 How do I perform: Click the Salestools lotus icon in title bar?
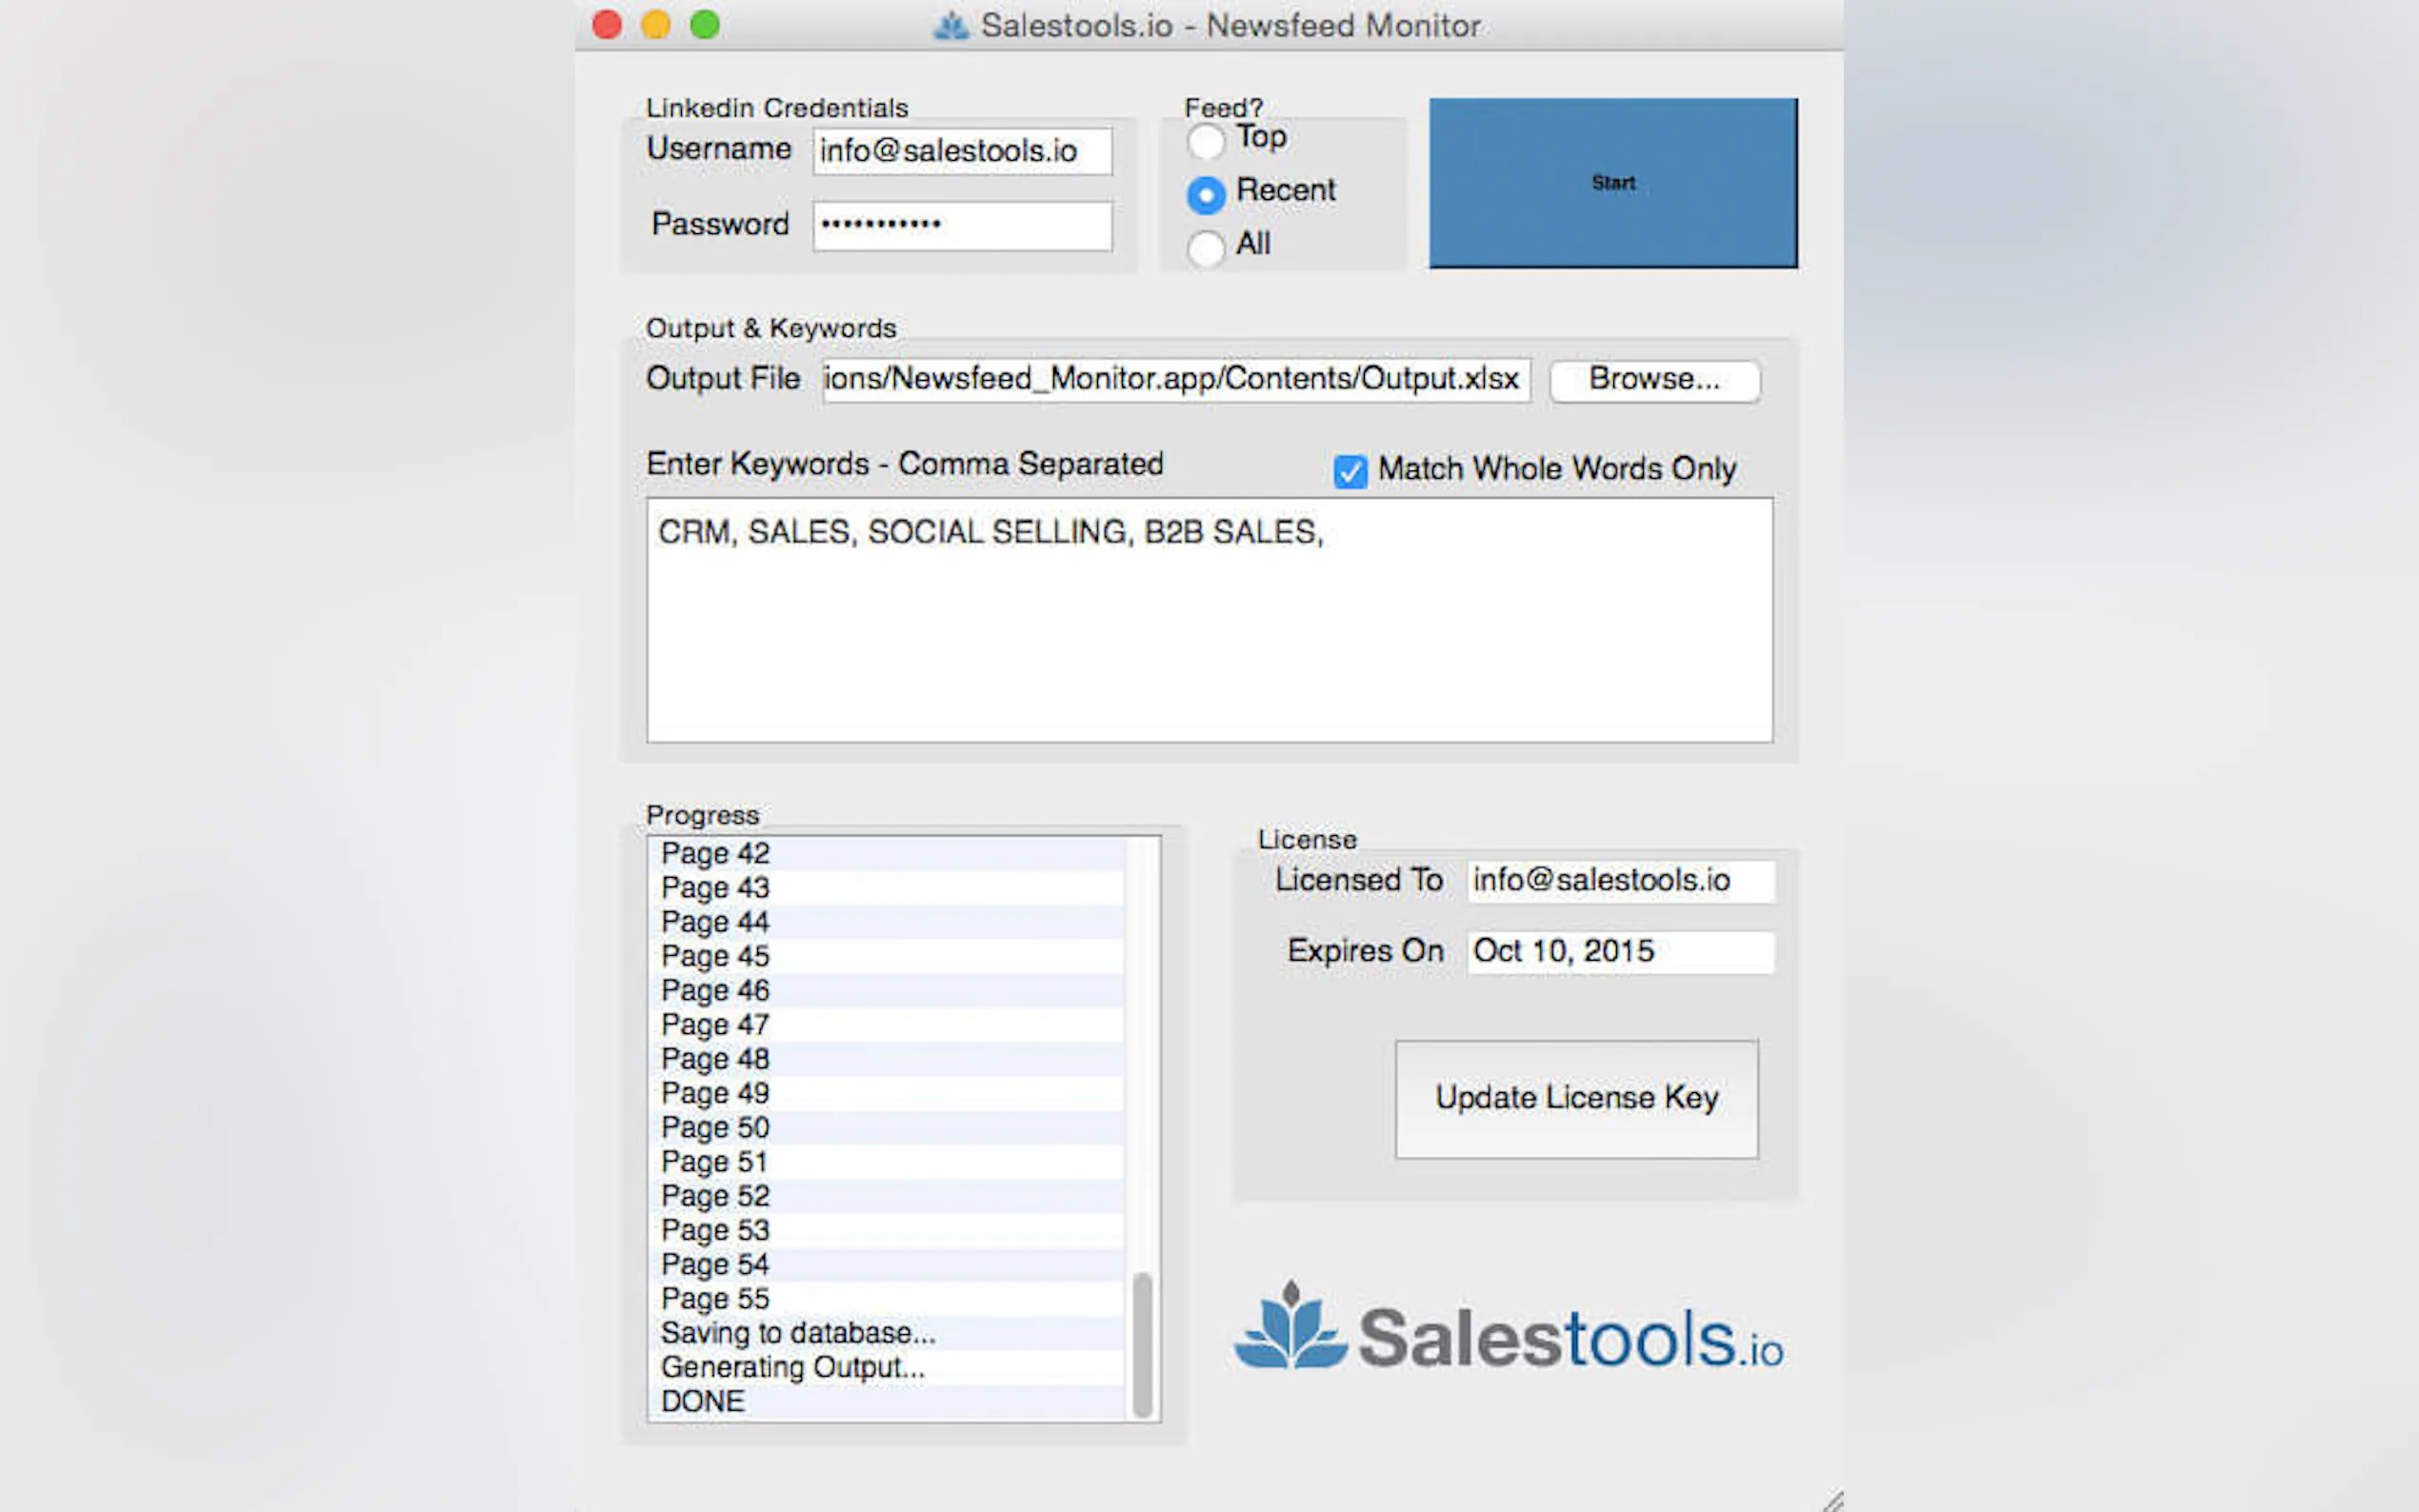click(x=950, y=25)
